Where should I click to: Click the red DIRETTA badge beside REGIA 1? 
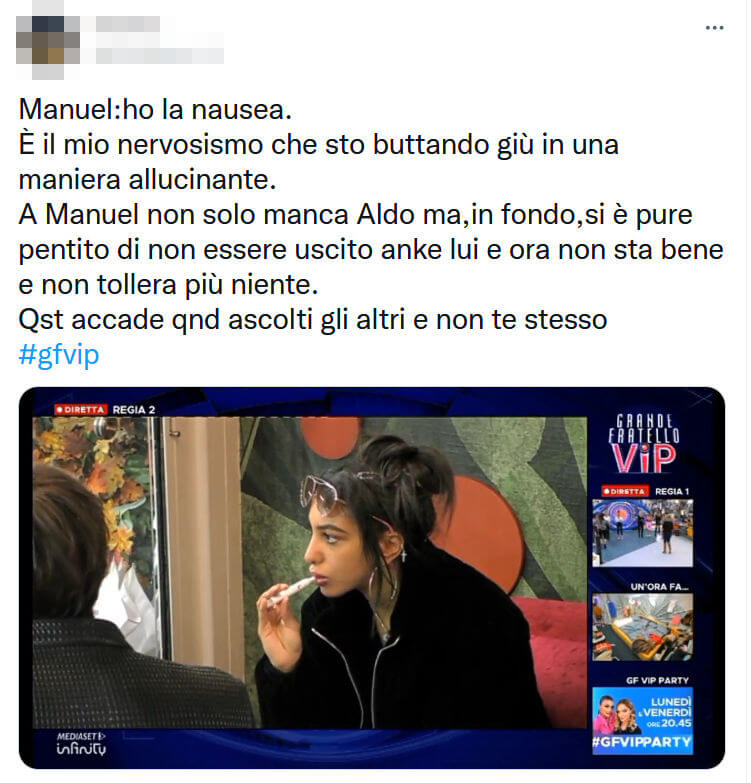point(624,491)
